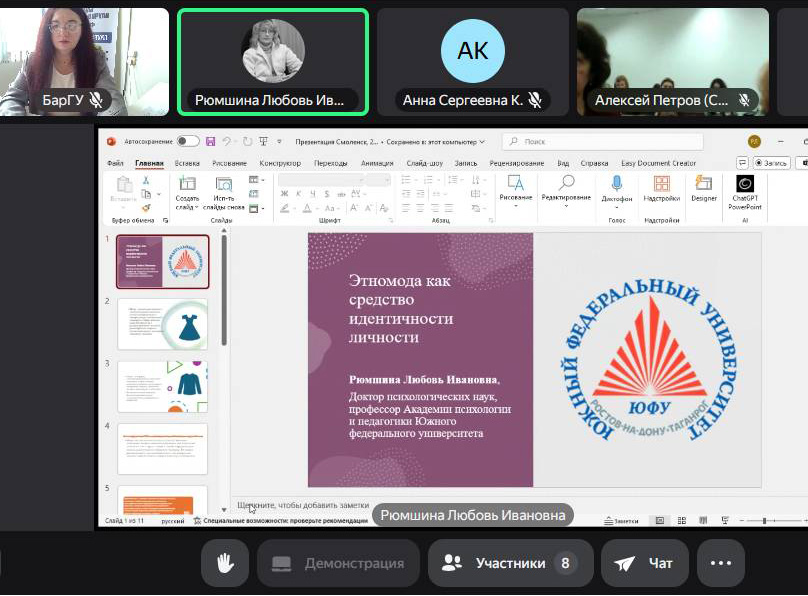
Task: Toggle the AutoSave (Автосохранение) switch
Action: 187,142
